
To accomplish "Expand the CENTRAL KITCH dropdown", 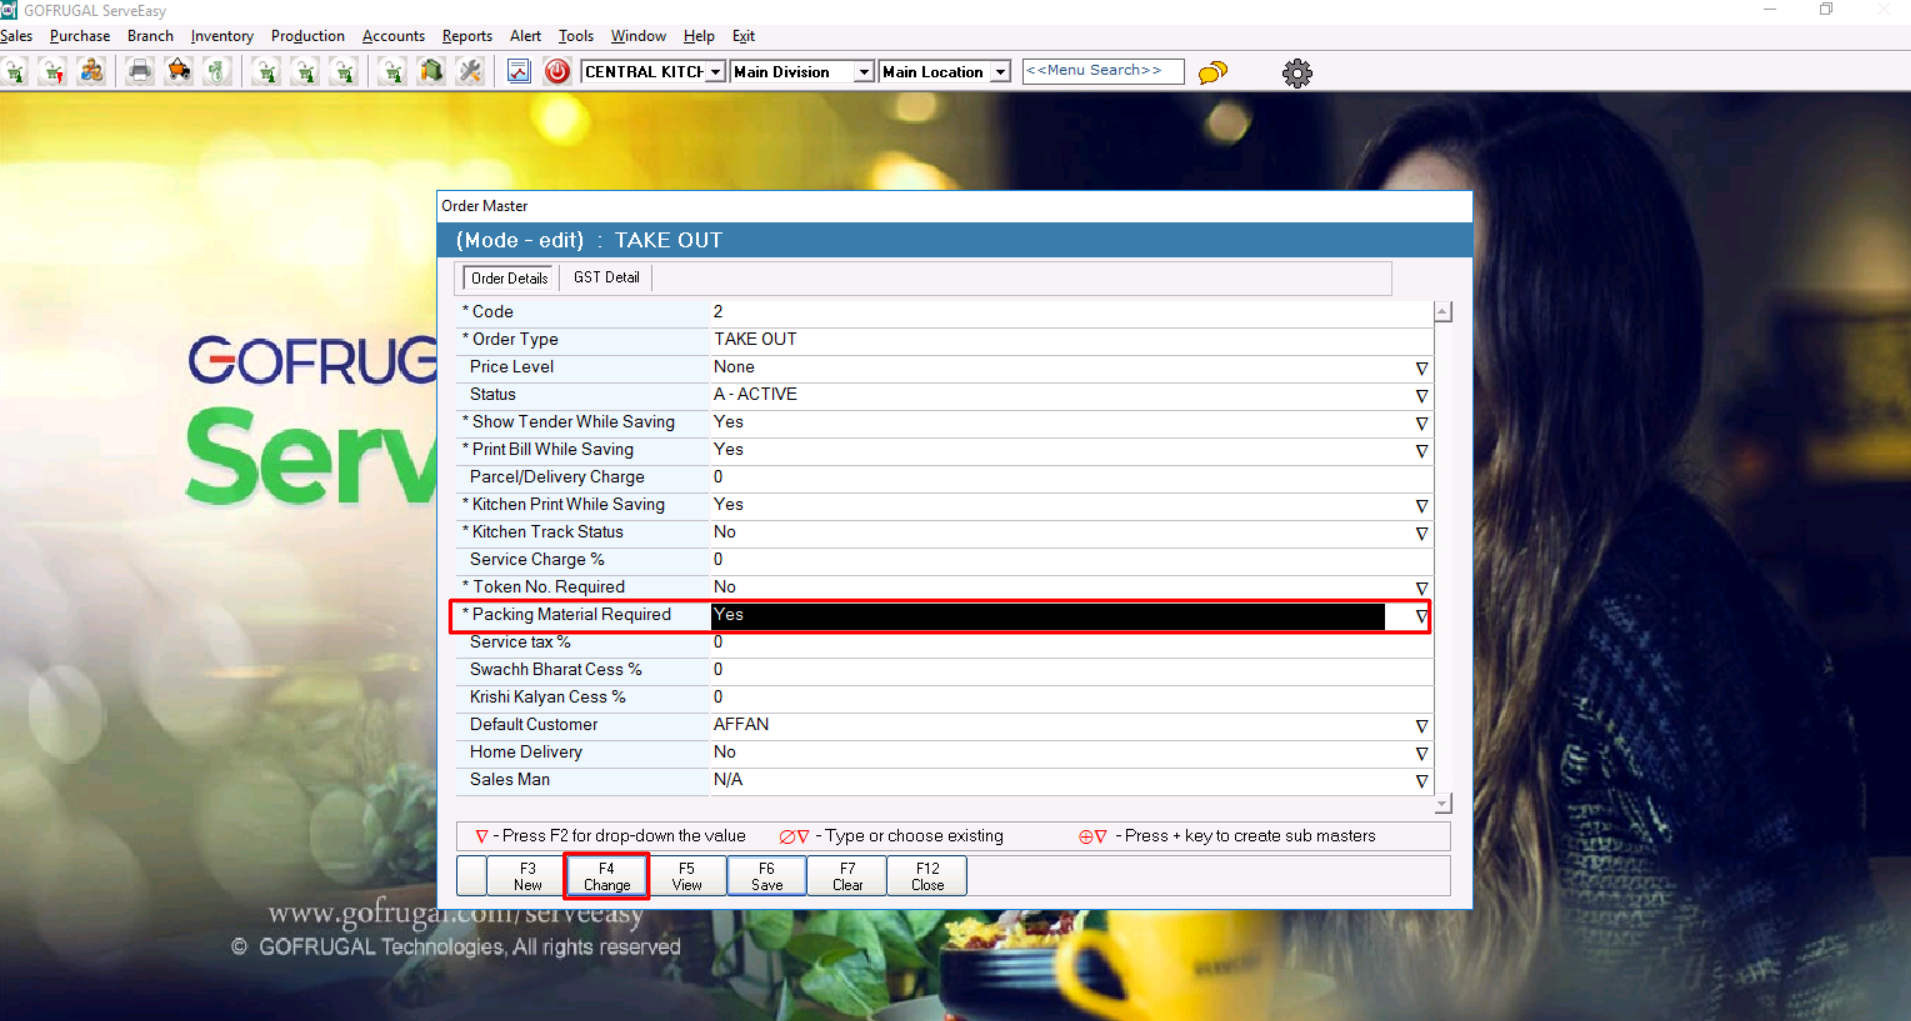I will (x=715, y=72).
